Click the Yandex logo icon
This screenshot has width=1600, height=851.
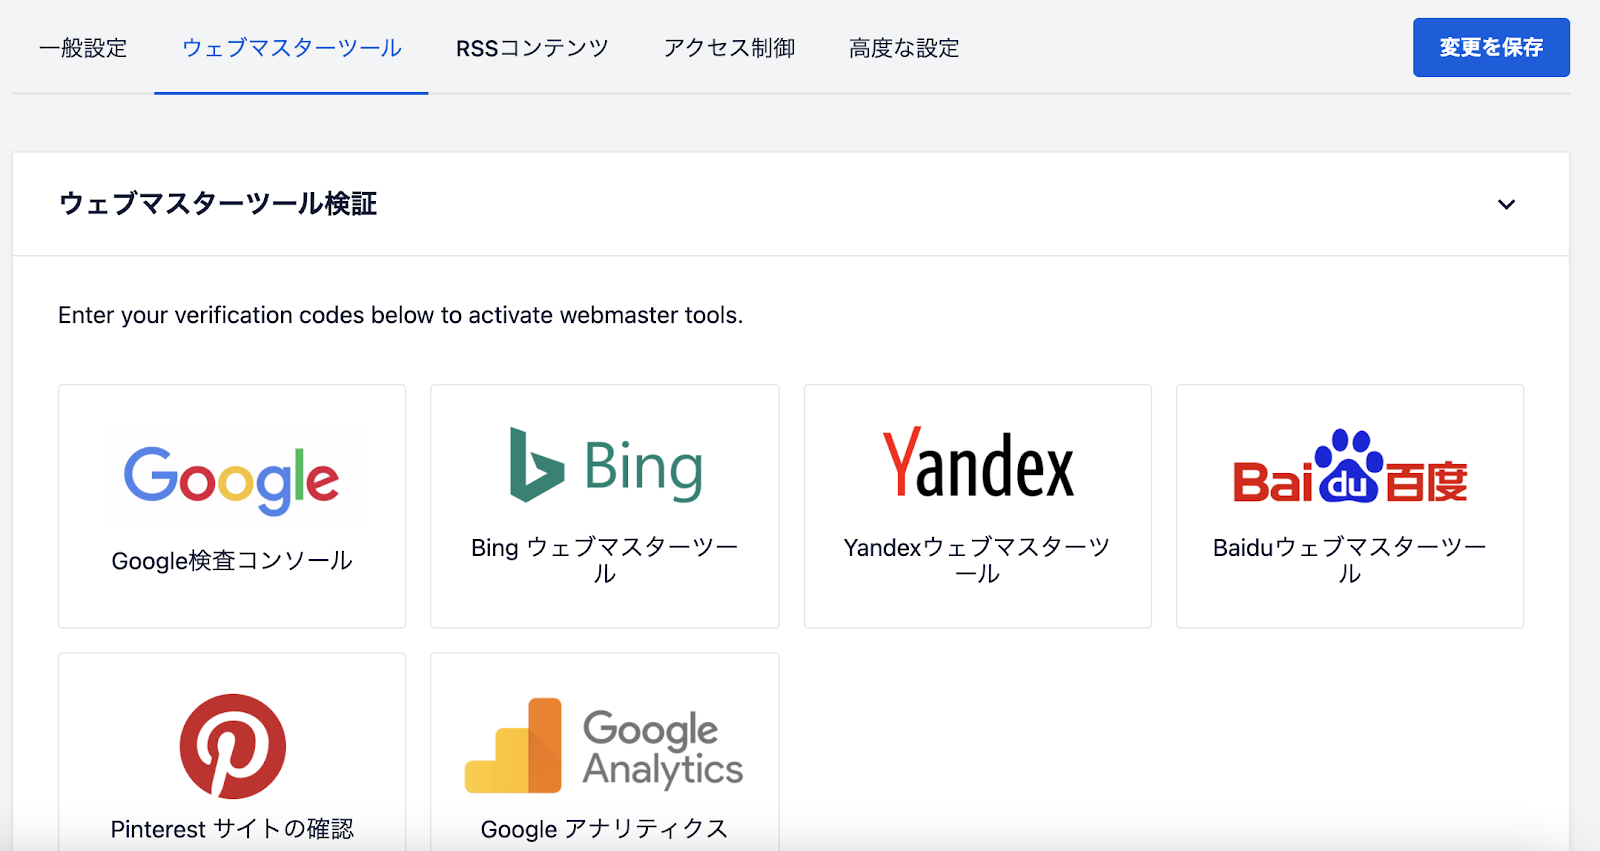click(x=978, y=463)
